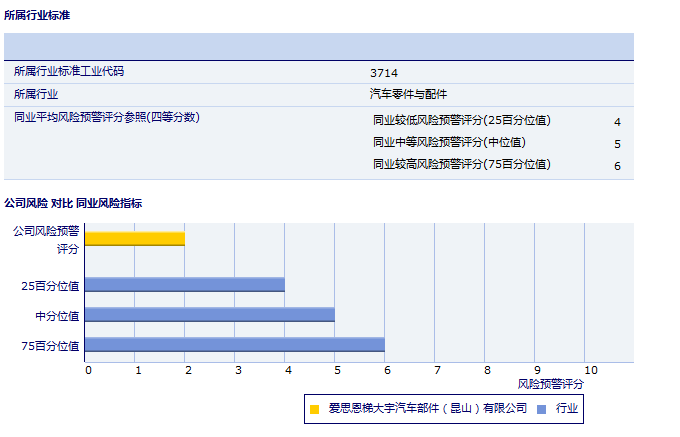Select the 75百分位值 blue bar
This screenshot has height=437, width=680.
pos(235,344)
